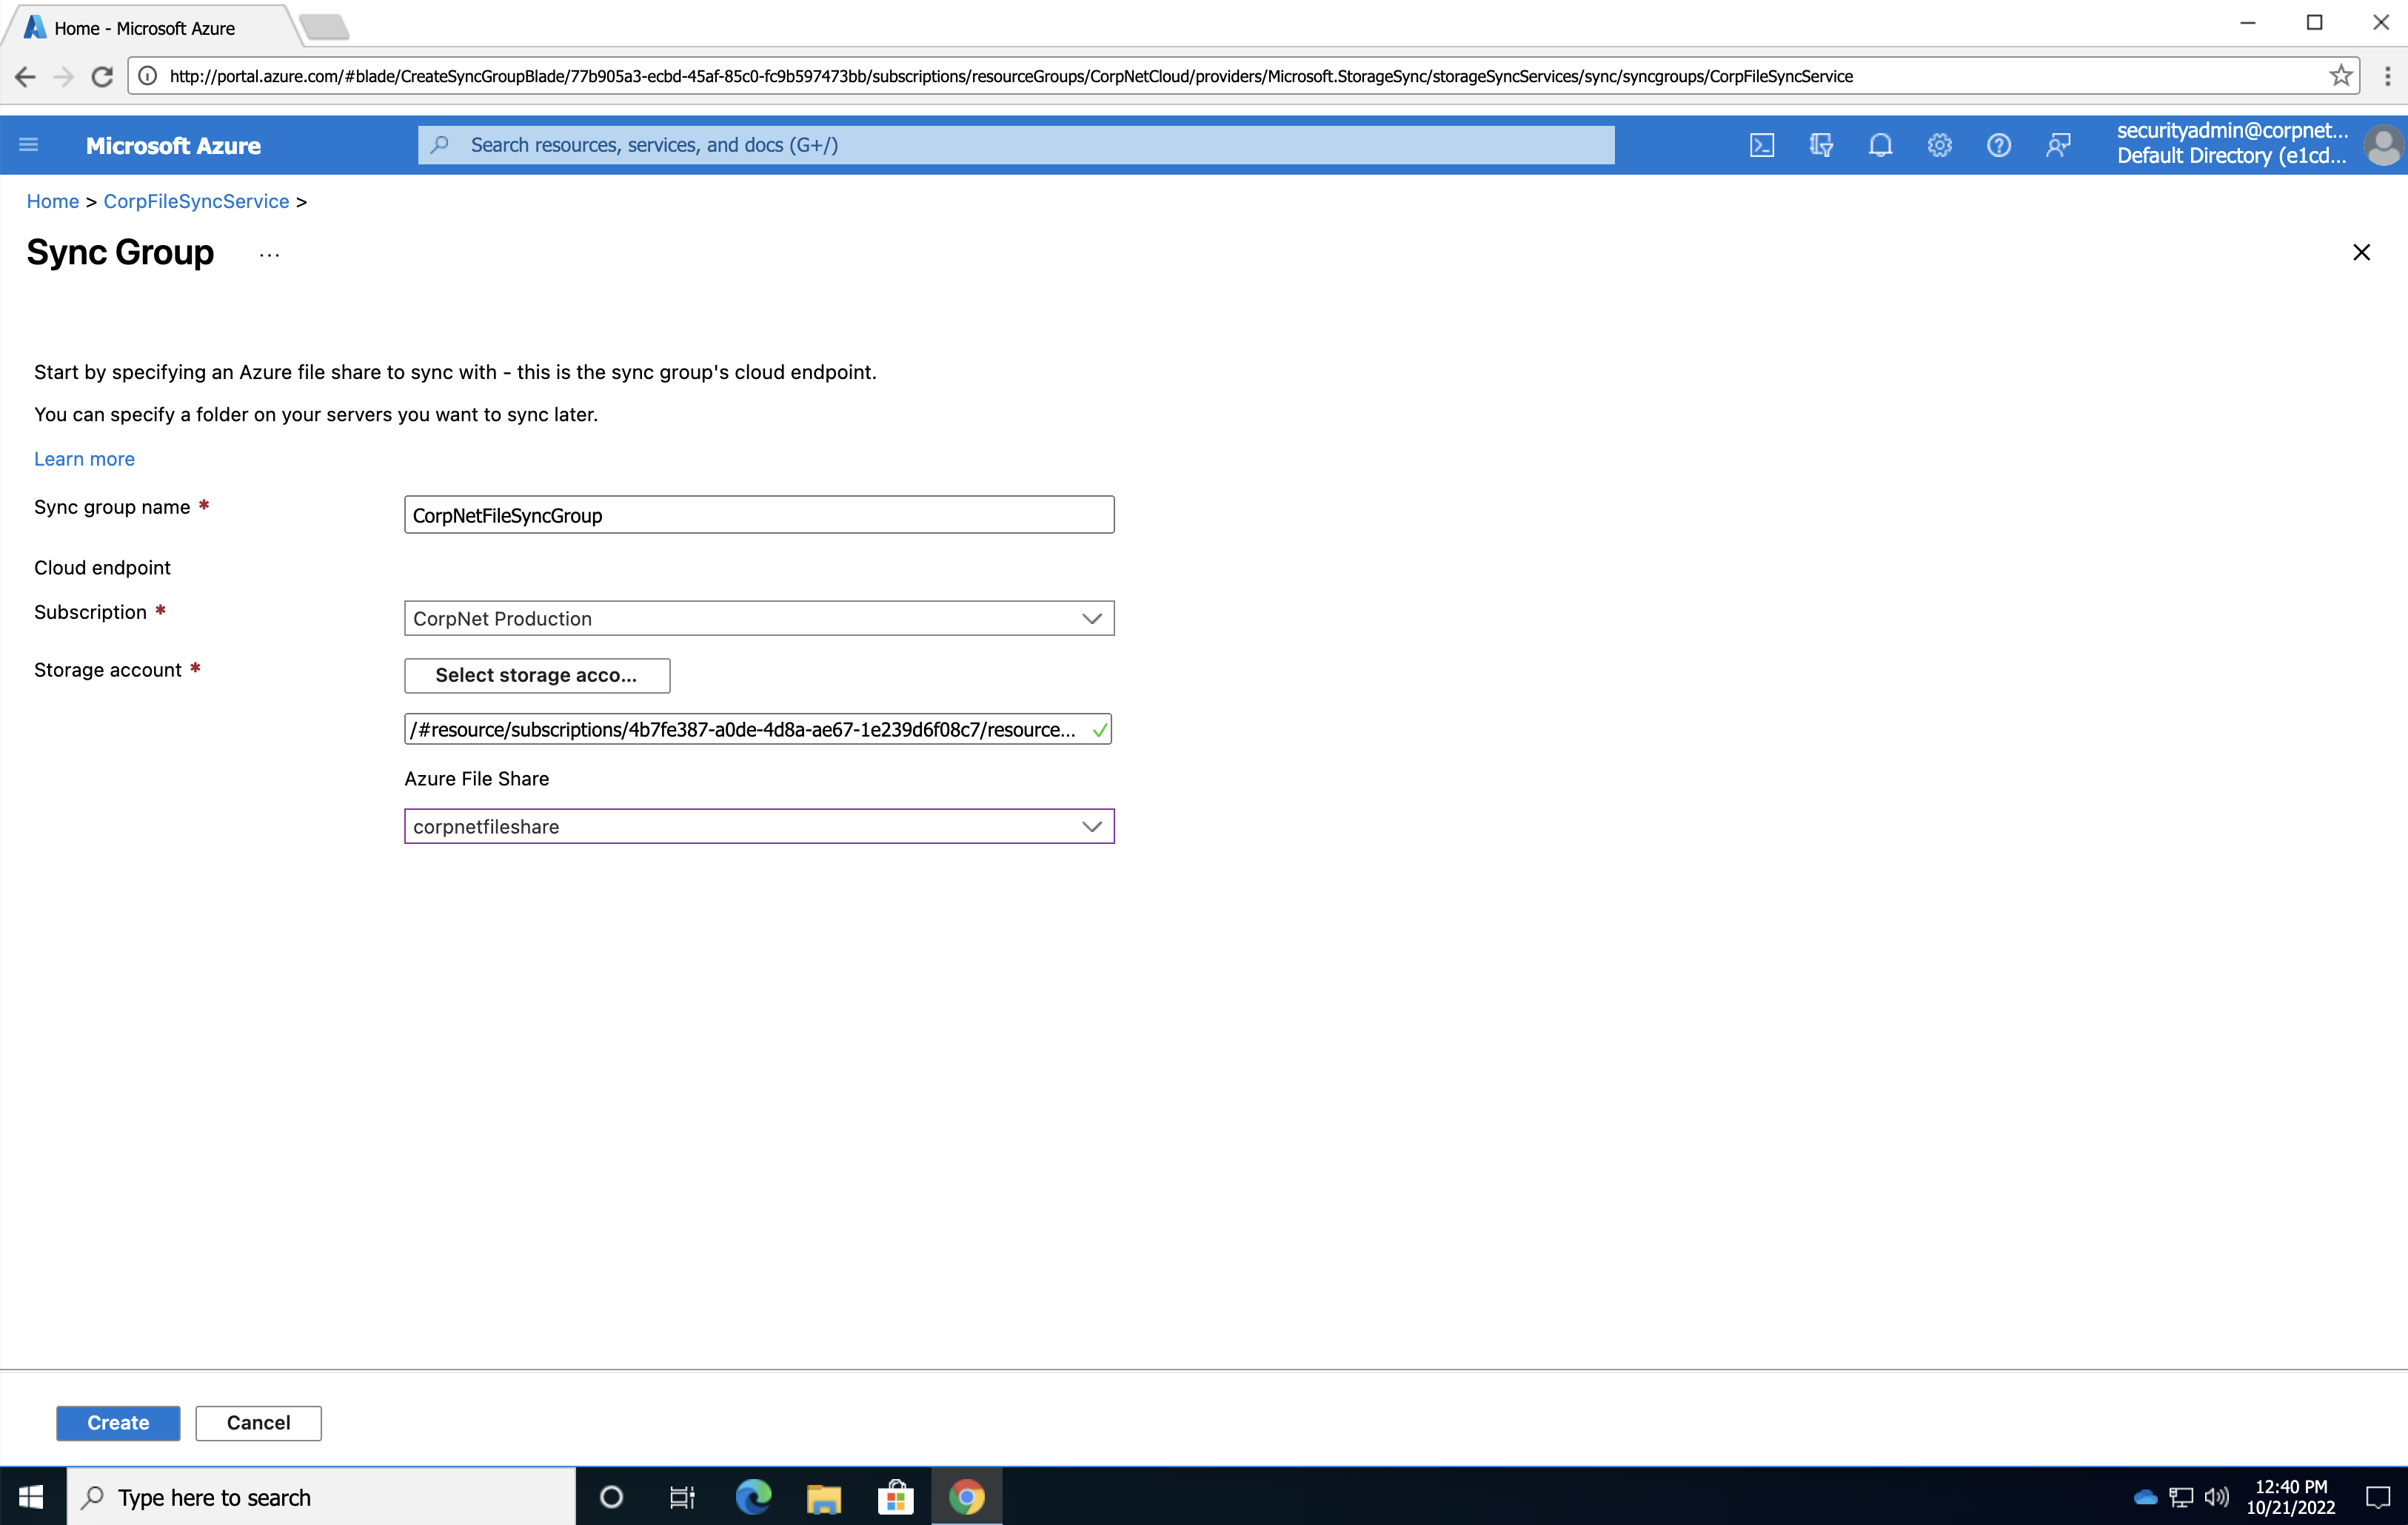This screenshot has width=2408, height=1525.
Task: Click Learn more about sync groups
Action: (84, 458)
